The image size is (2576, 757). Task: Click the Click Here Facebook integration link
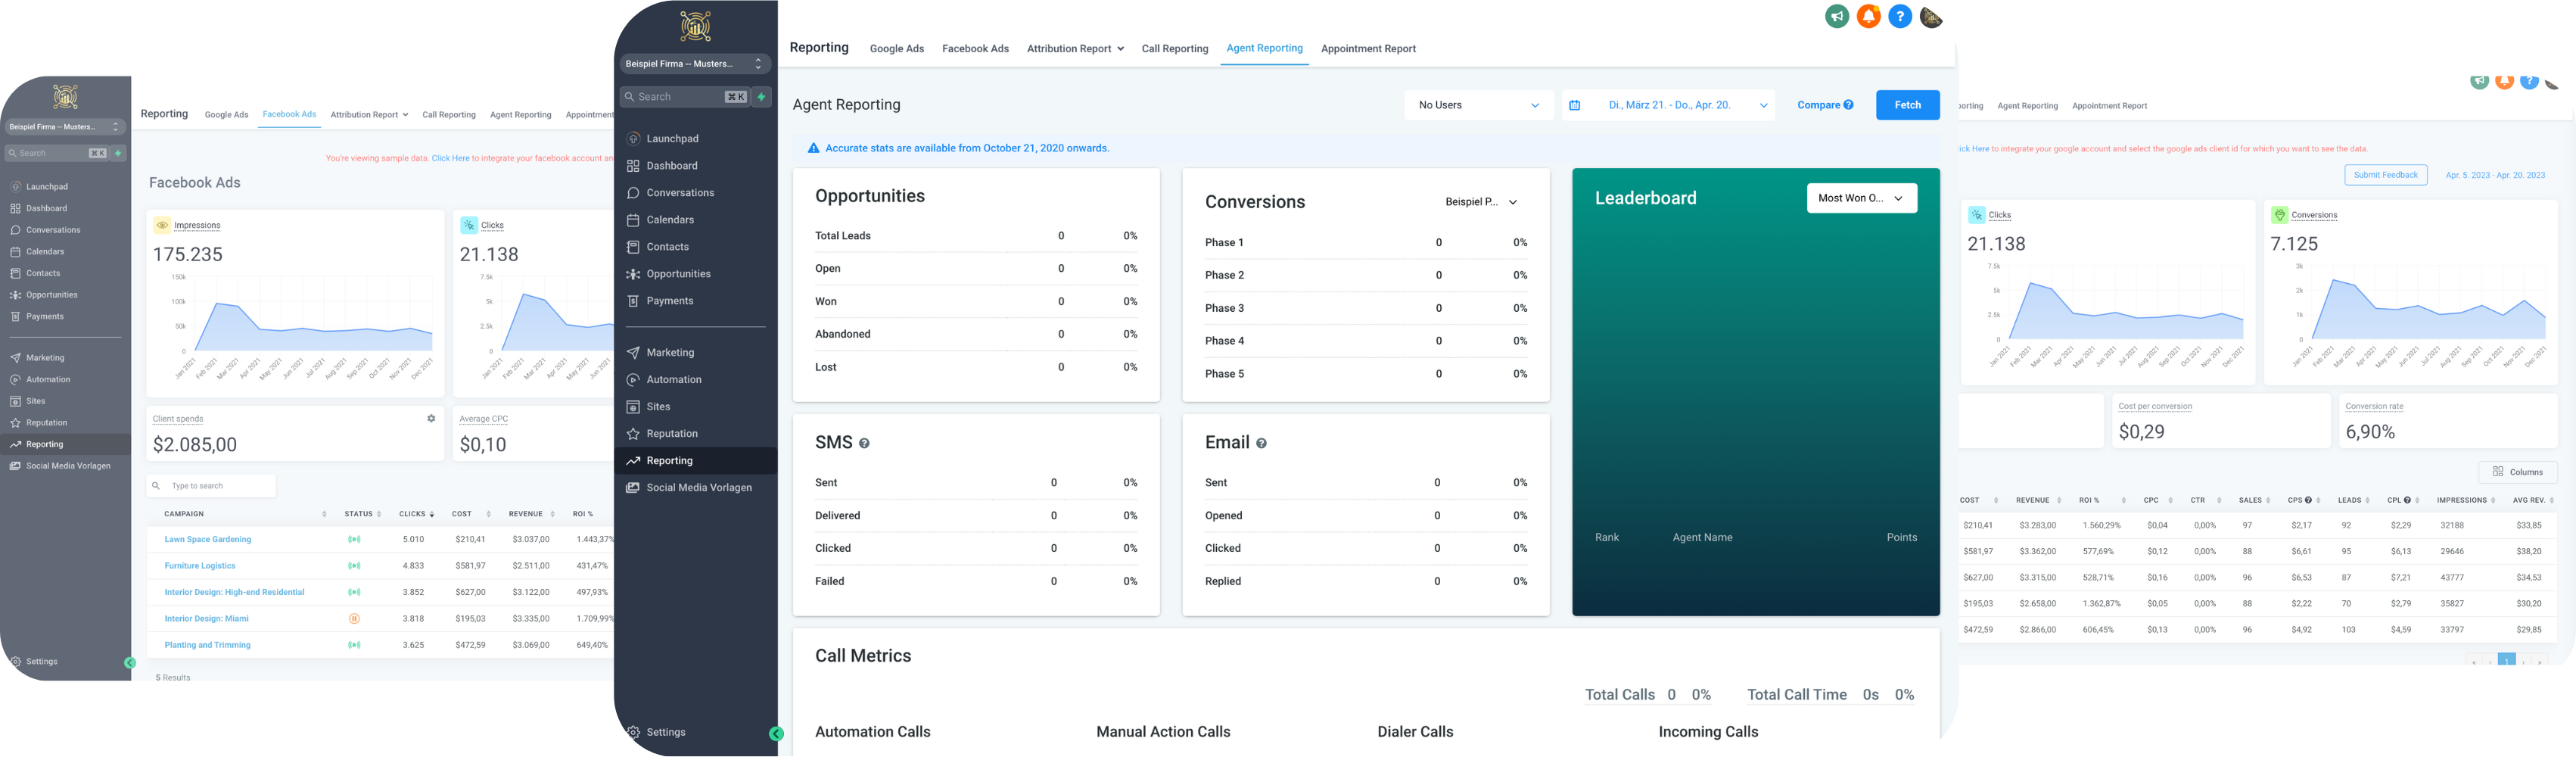[x=450, y=158]
